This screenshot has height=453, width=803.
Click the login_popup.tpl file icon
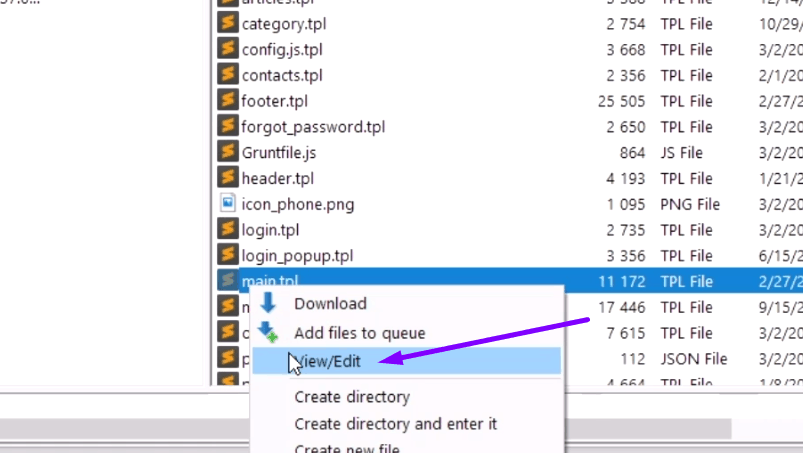[228, 255]
